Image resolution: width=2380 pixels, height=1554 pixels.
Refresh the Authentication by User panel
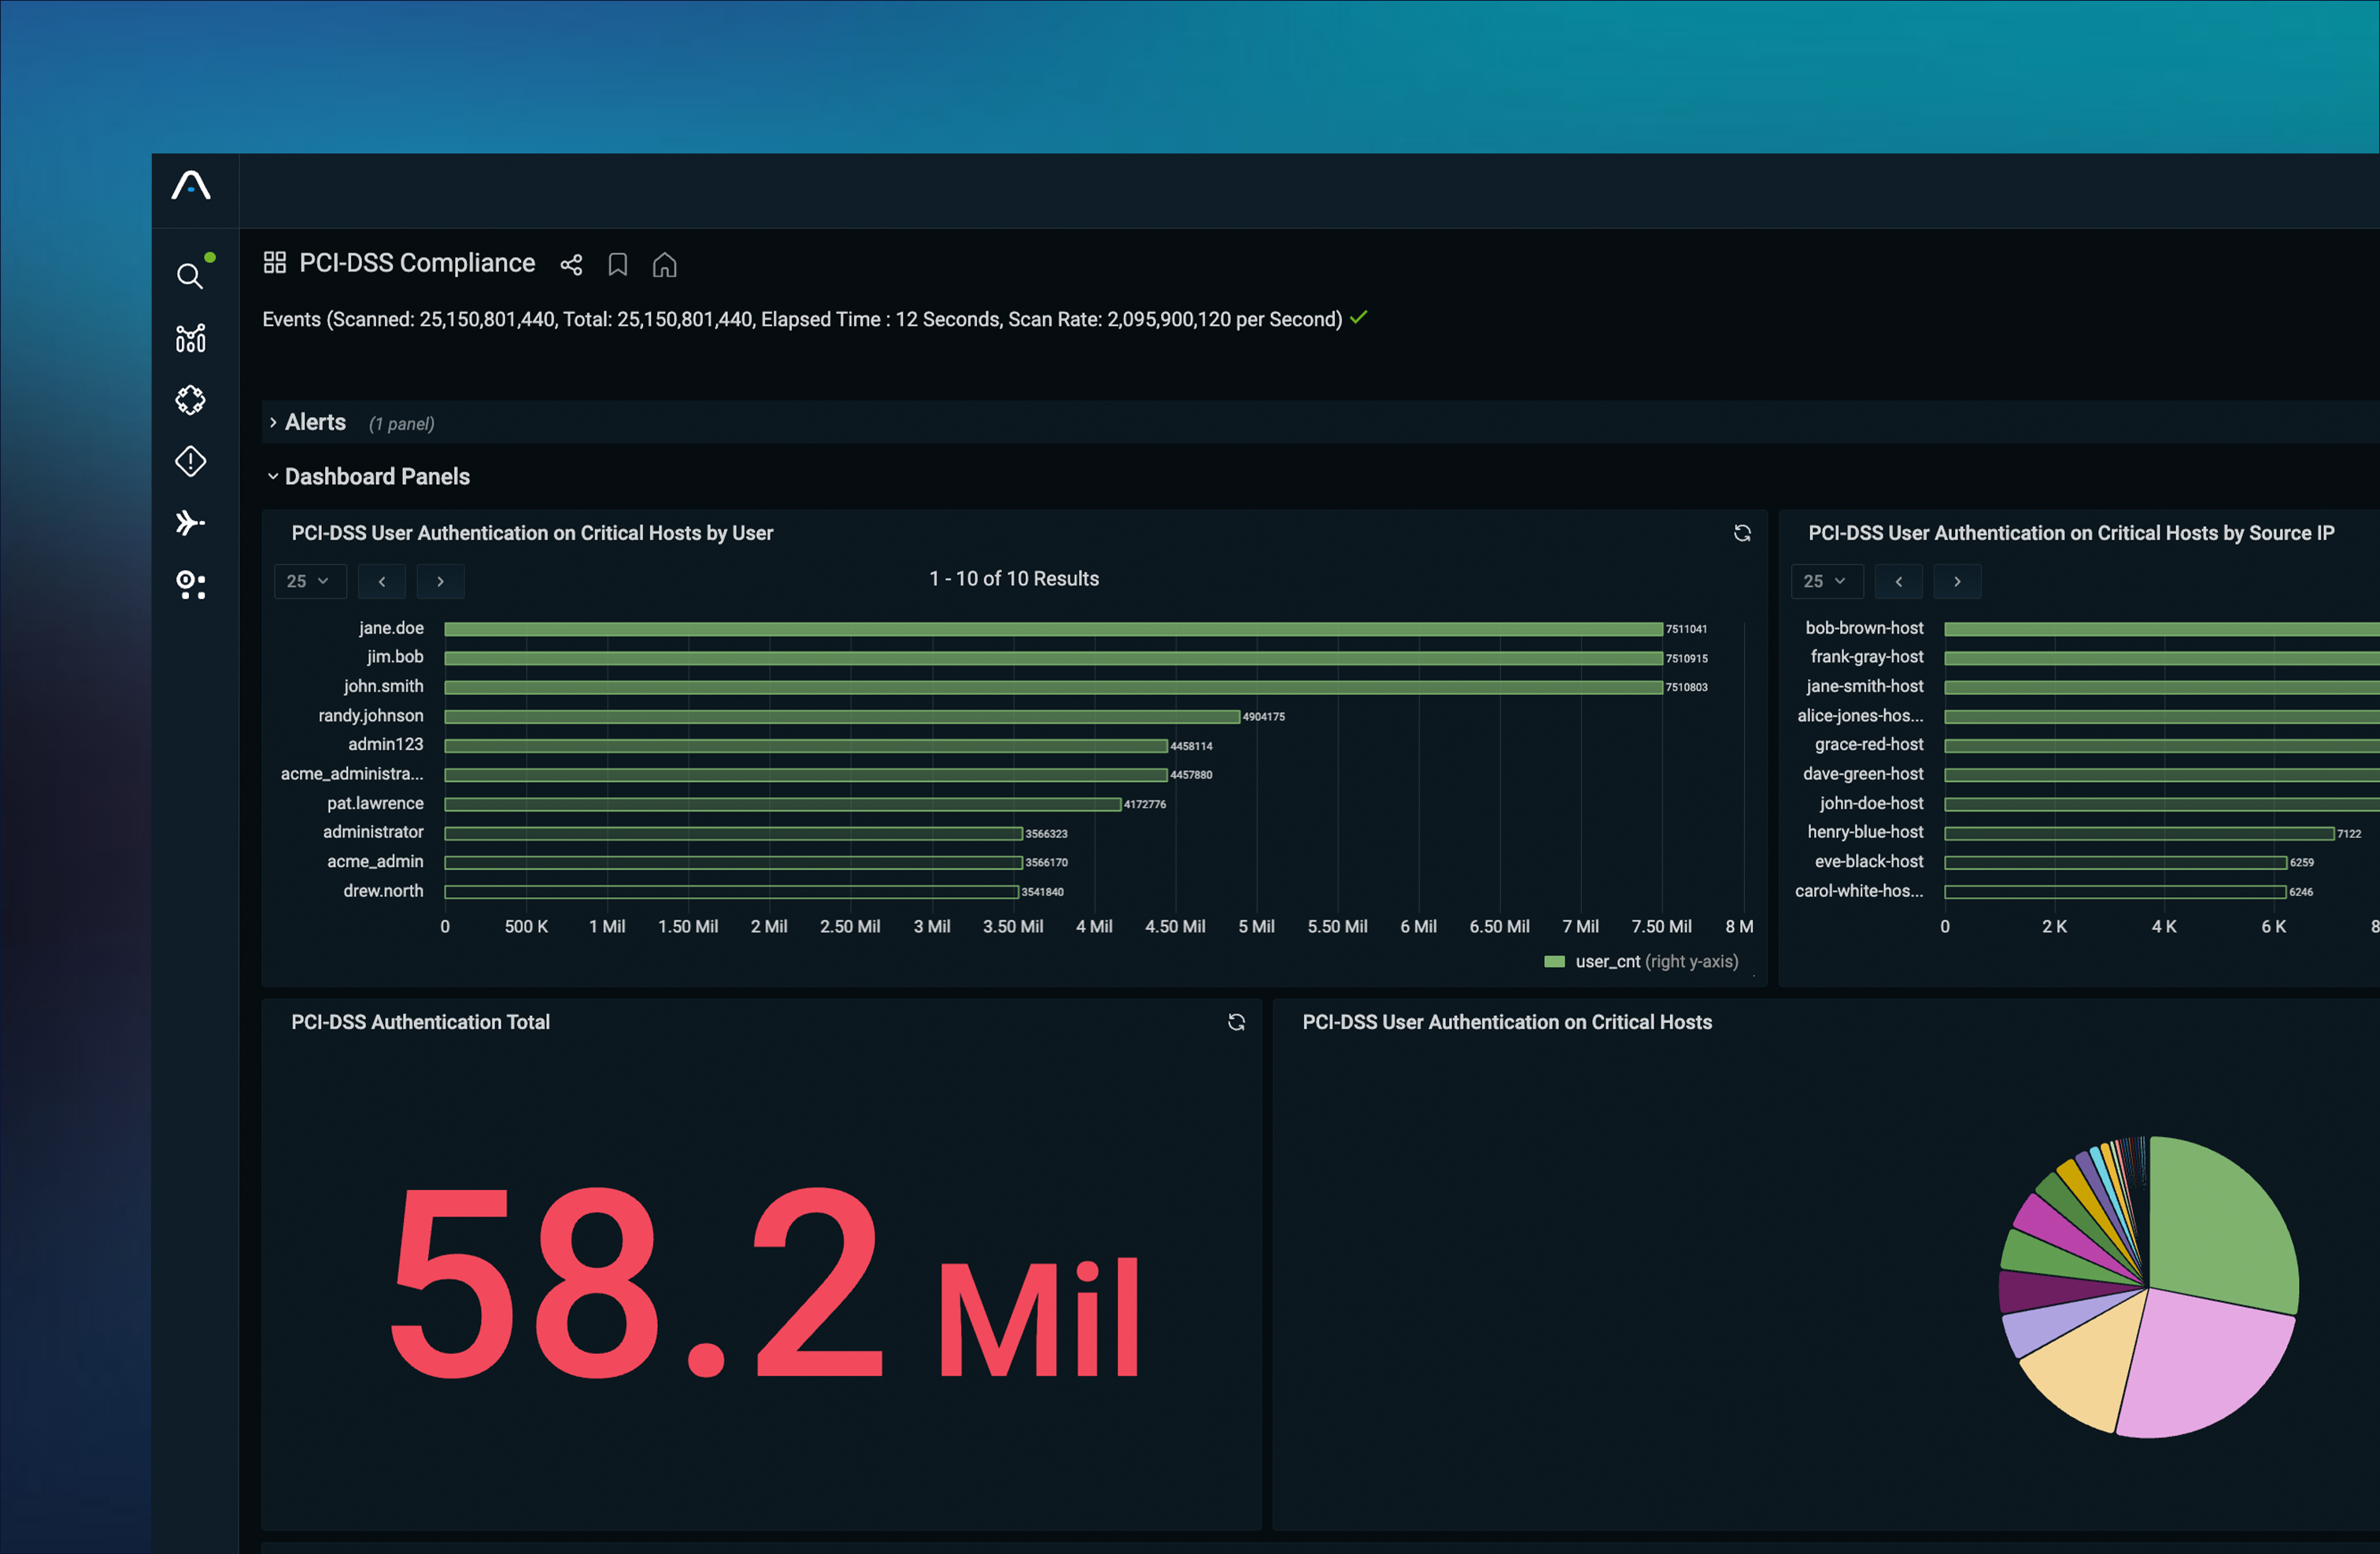click(x=1742, y=533)
